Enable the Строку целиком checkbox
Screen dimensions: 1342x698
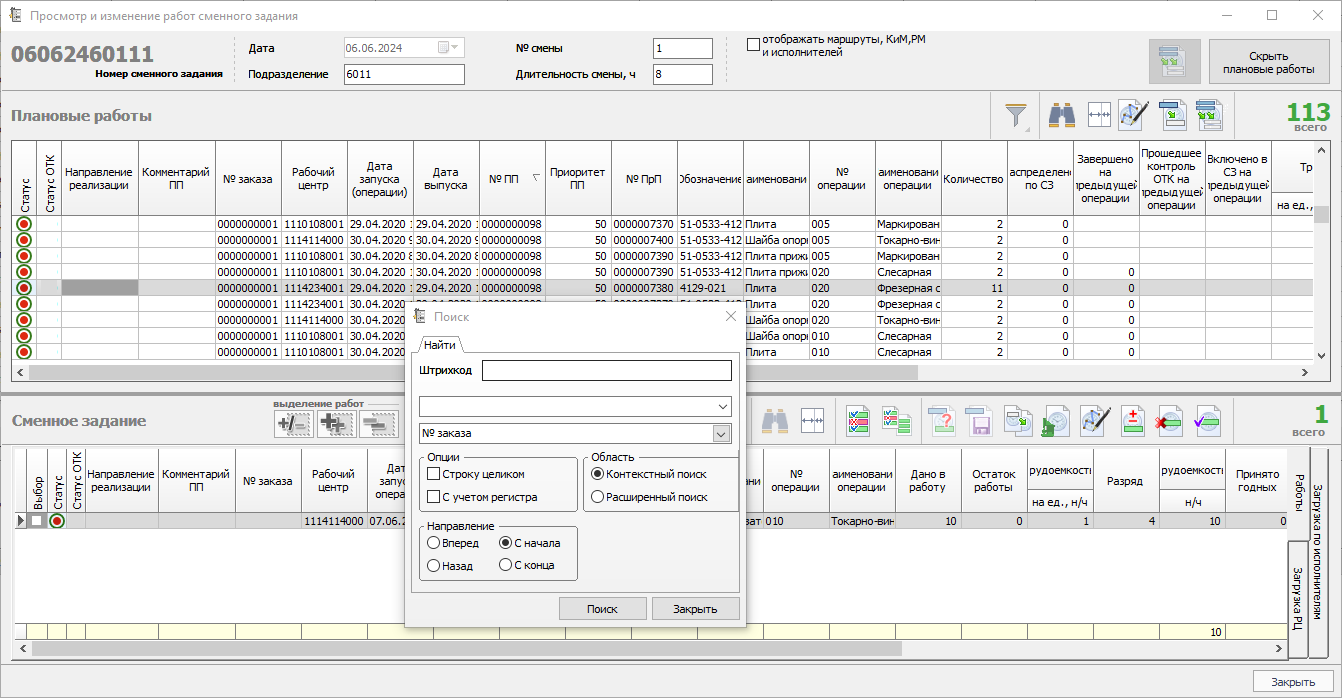434,474
